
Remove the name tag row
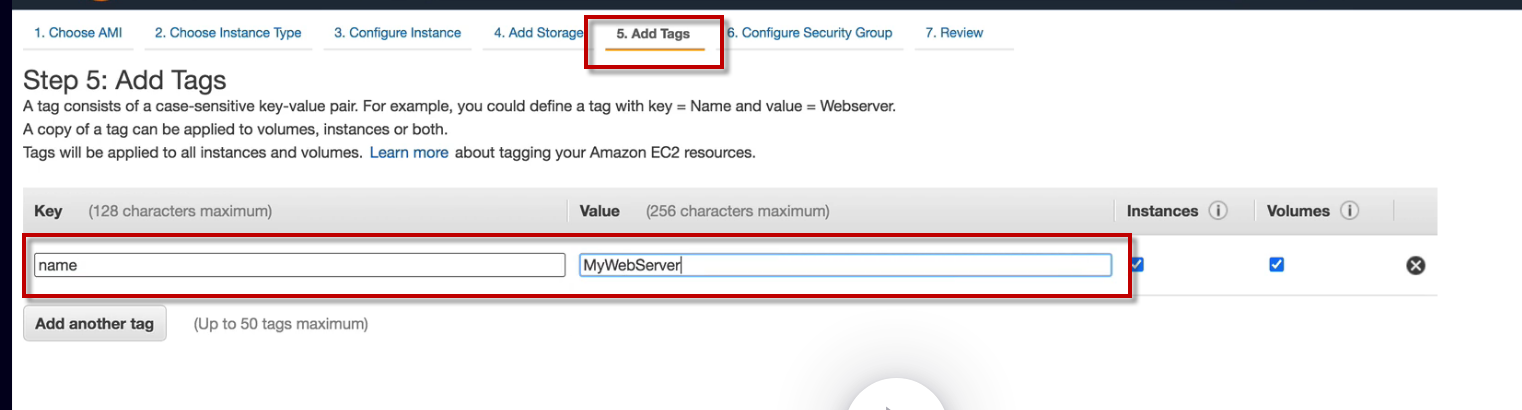1415,265
